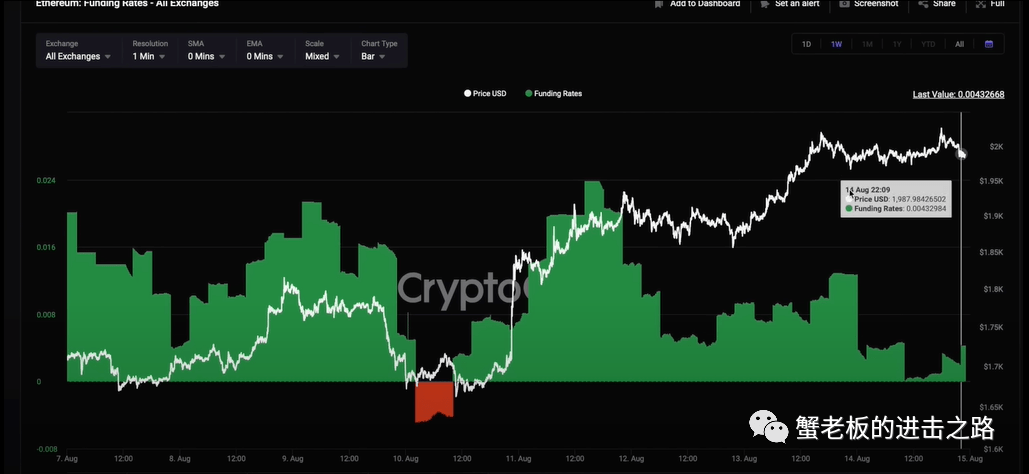1029x474 pixels.
Task: Toggle Funding Rates series in legend
Action: pos(553,94)
